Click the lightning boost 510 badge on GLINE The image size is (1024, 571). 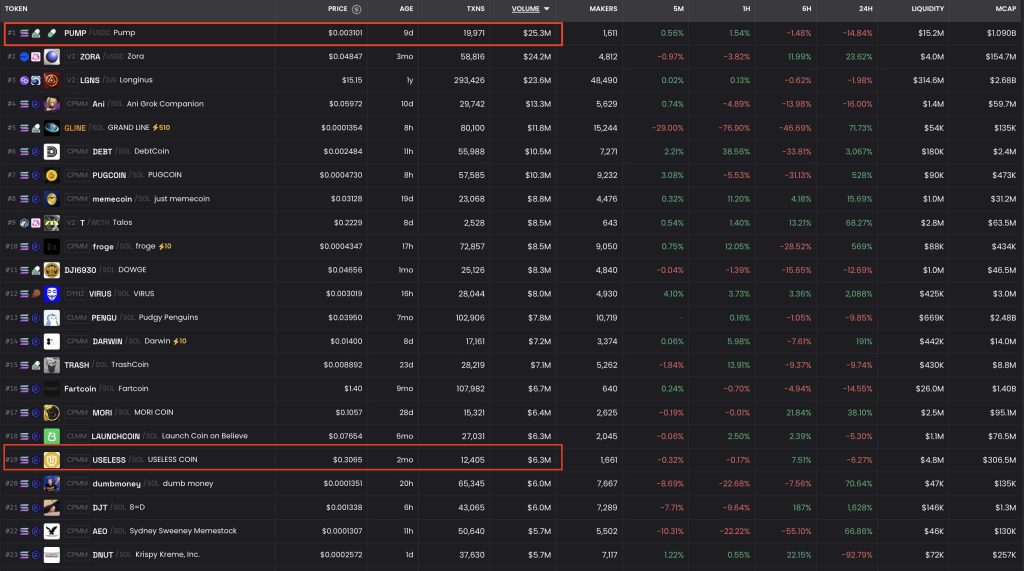click(161, 127)
